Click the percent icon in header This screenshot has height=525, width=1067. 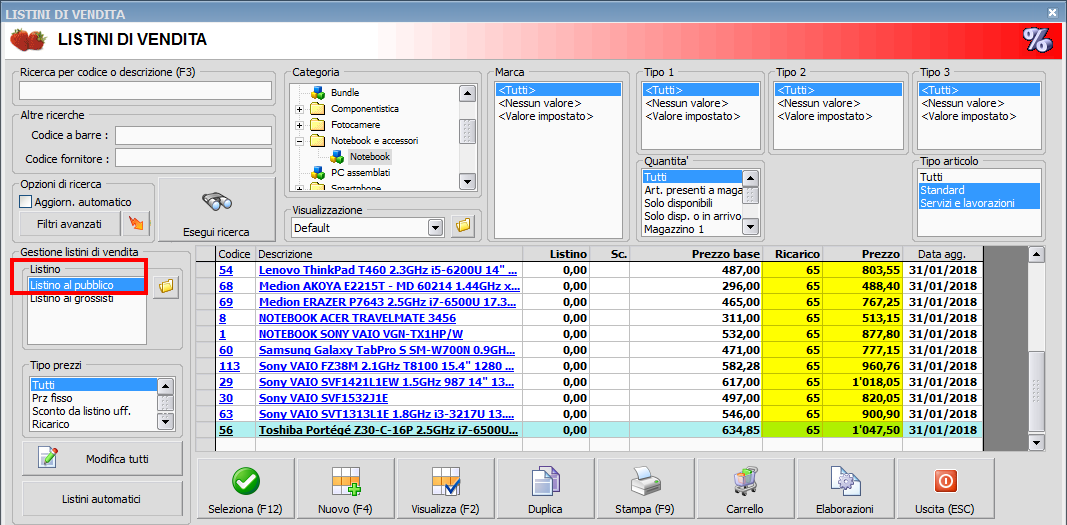point(1038,39)
